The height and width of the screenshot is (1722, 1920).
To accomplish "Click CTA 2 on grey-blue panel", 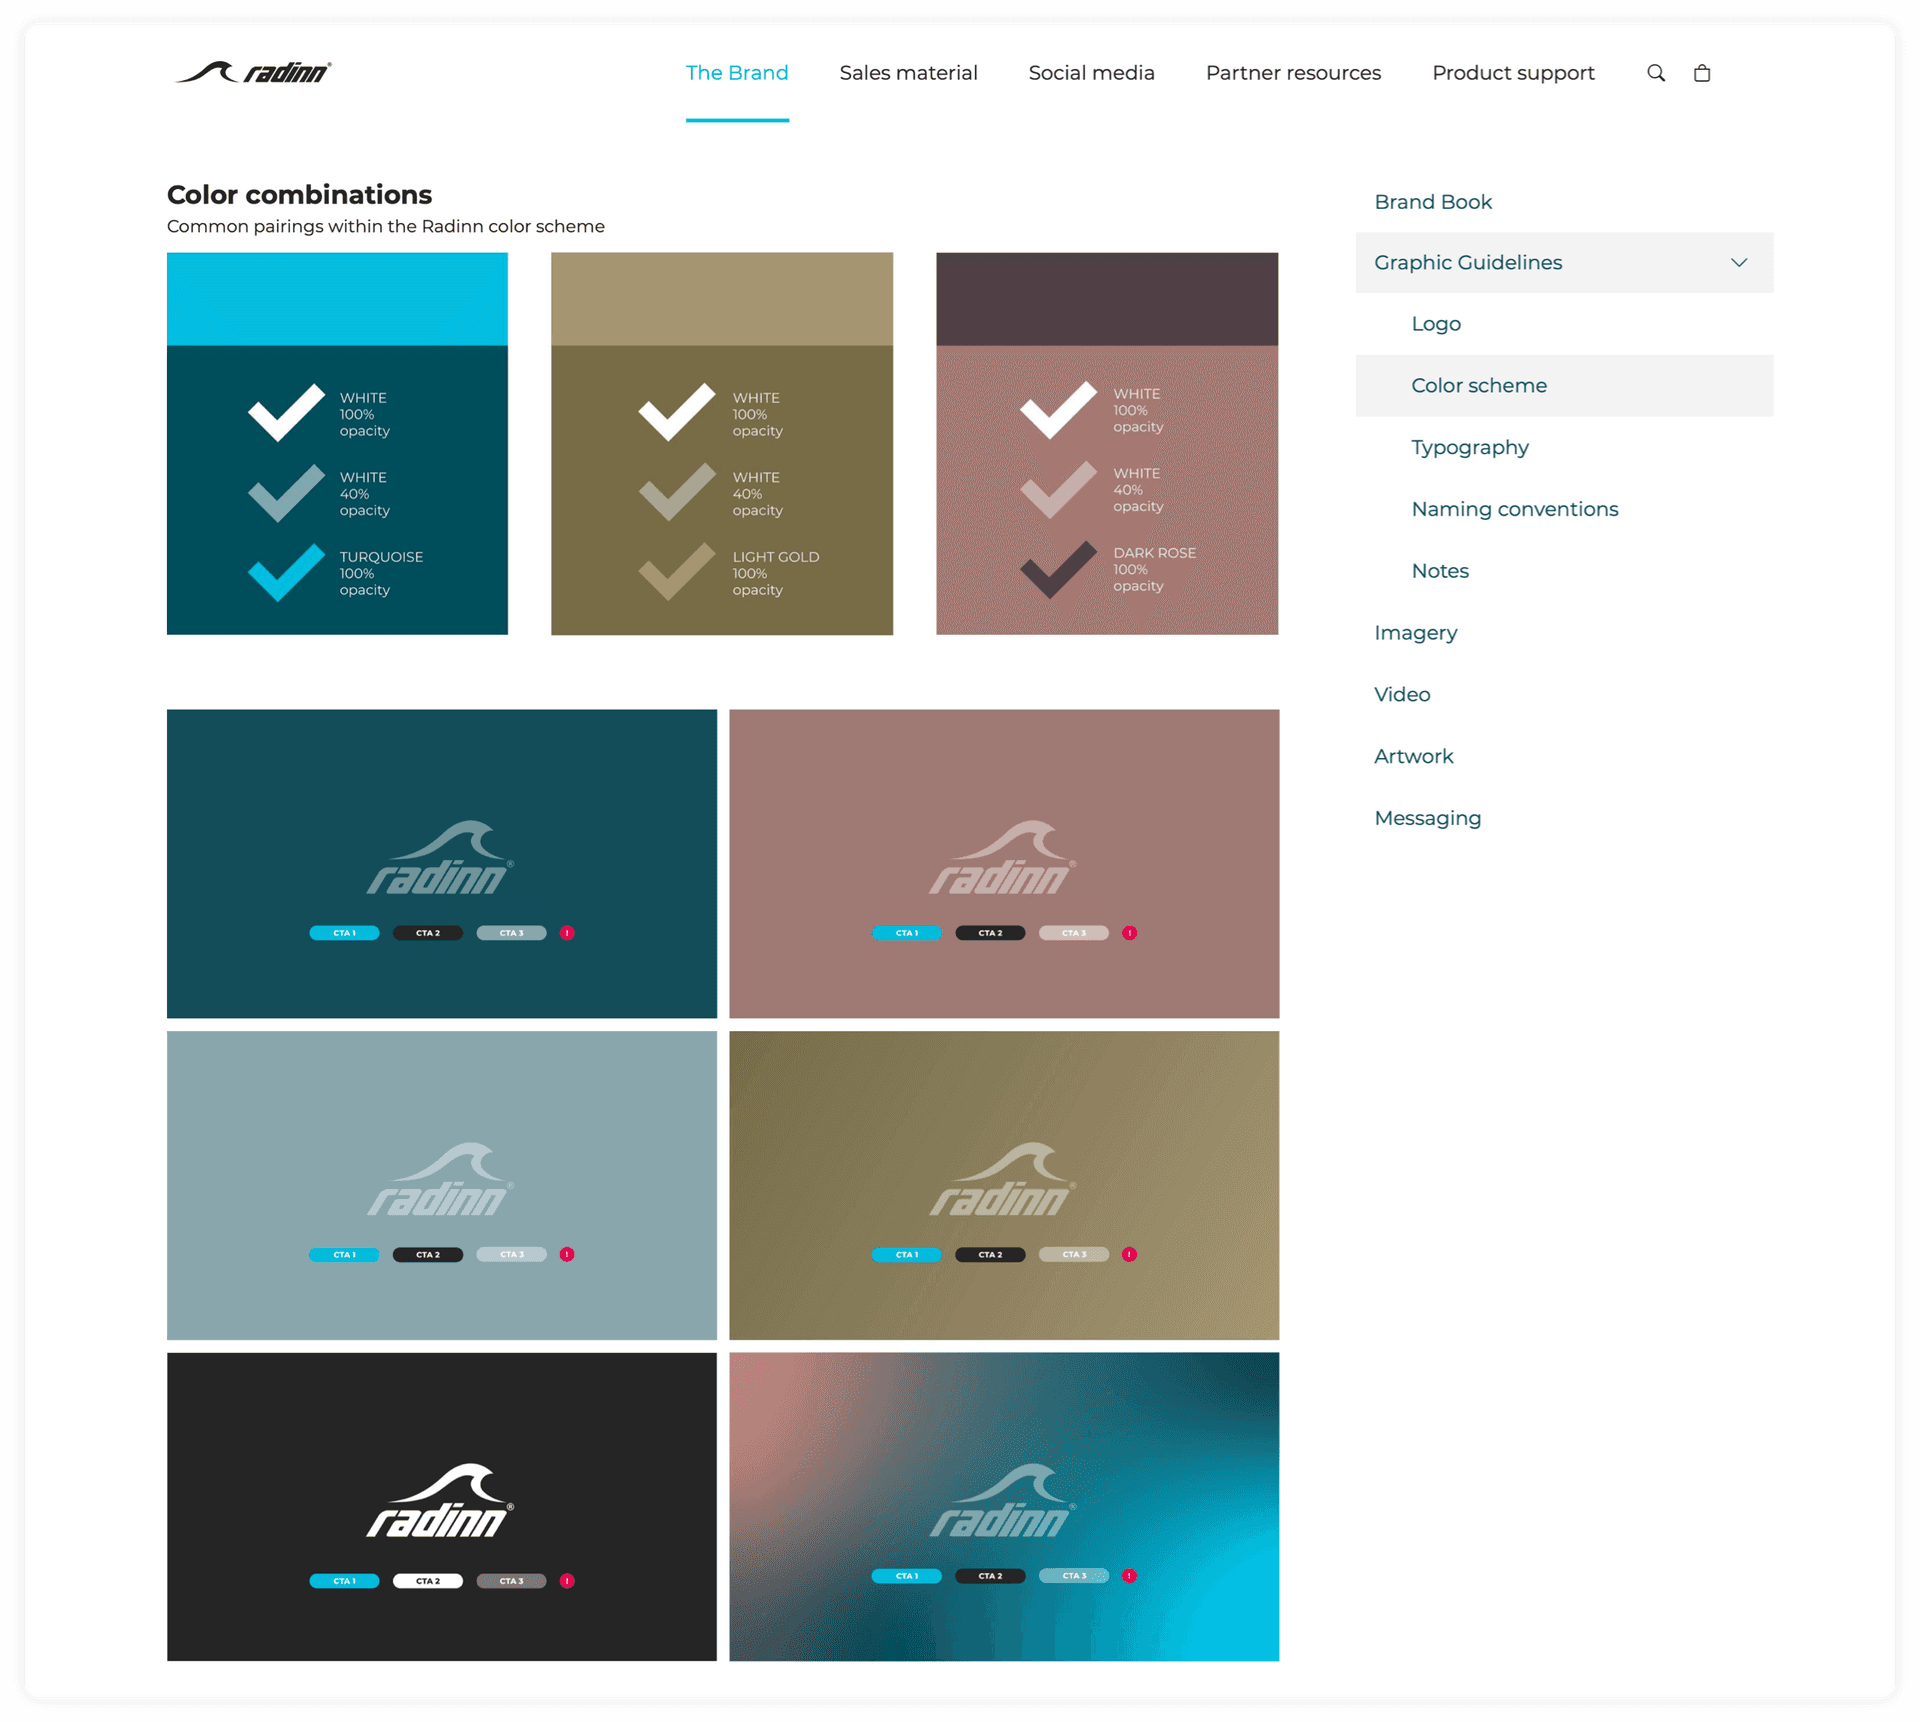I will 428,1254.
